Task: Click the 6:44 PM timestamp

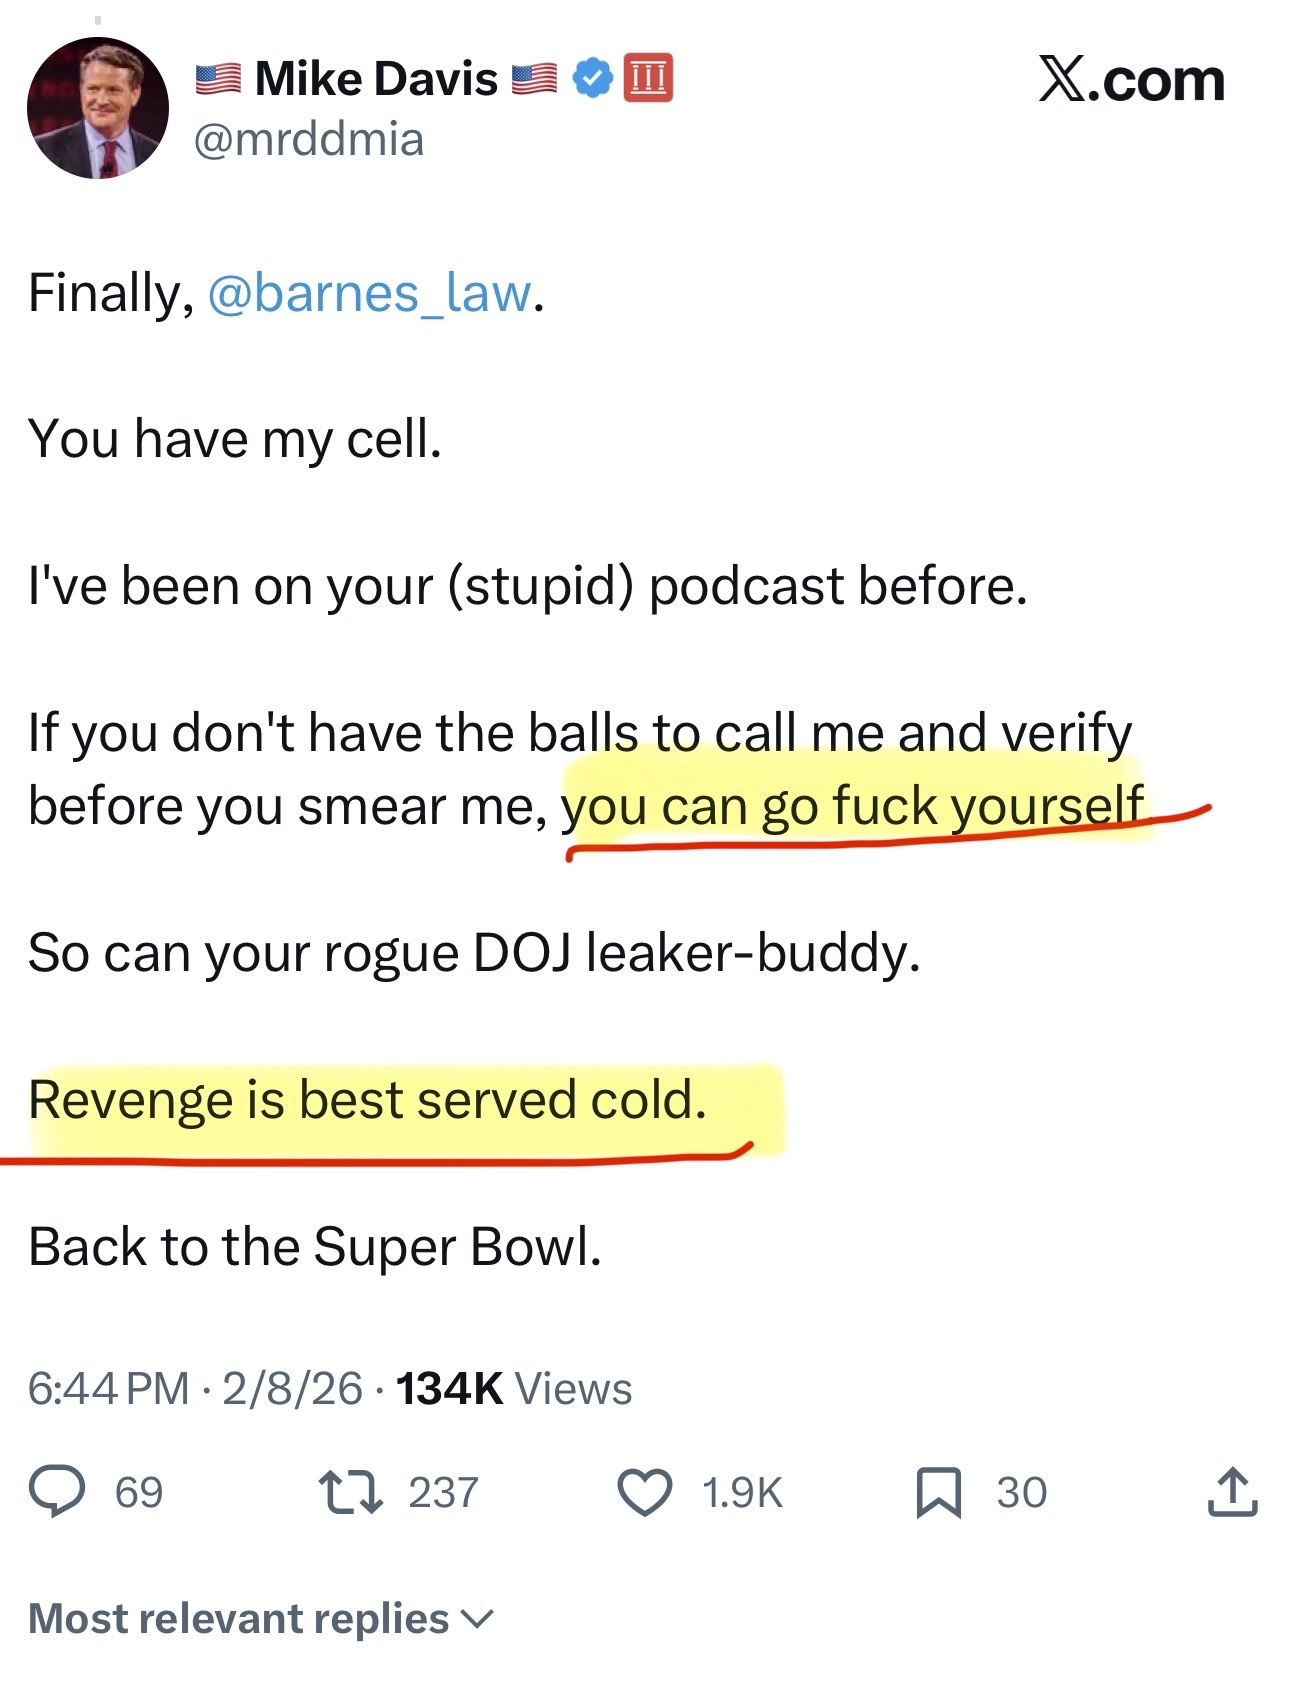Action: click(x=108, y=1388)
